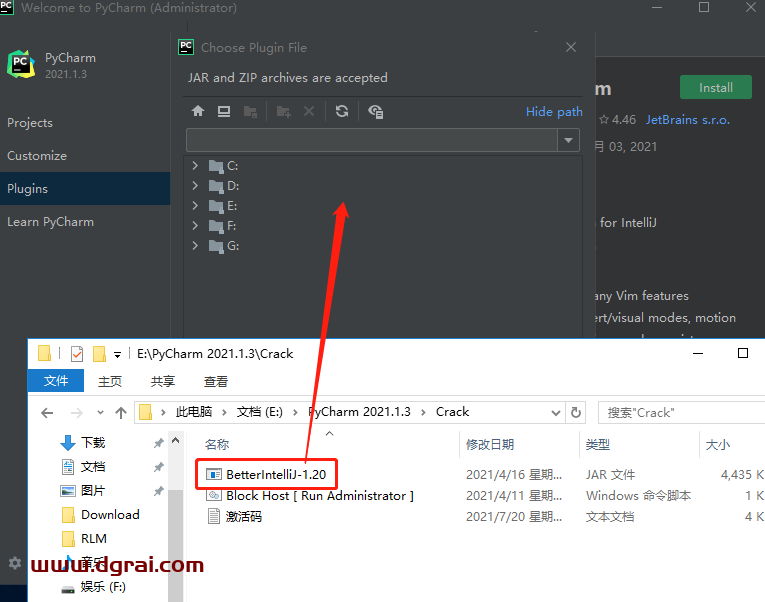Open the JetBrains s.r.o. vendor link
765x602 pixels.
tap(687, 120)
